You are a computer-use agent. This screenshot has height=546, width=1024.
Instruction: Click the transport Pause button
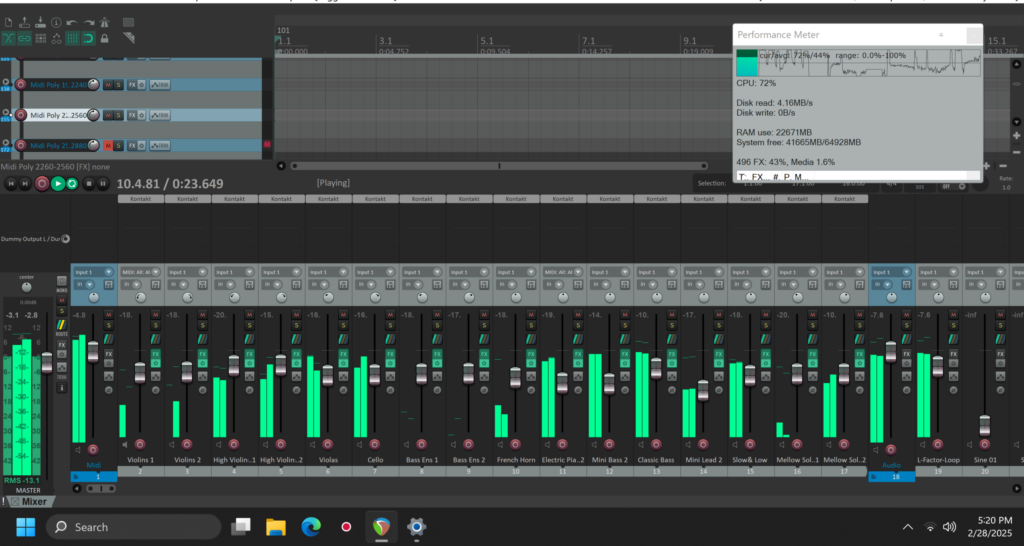103,184
